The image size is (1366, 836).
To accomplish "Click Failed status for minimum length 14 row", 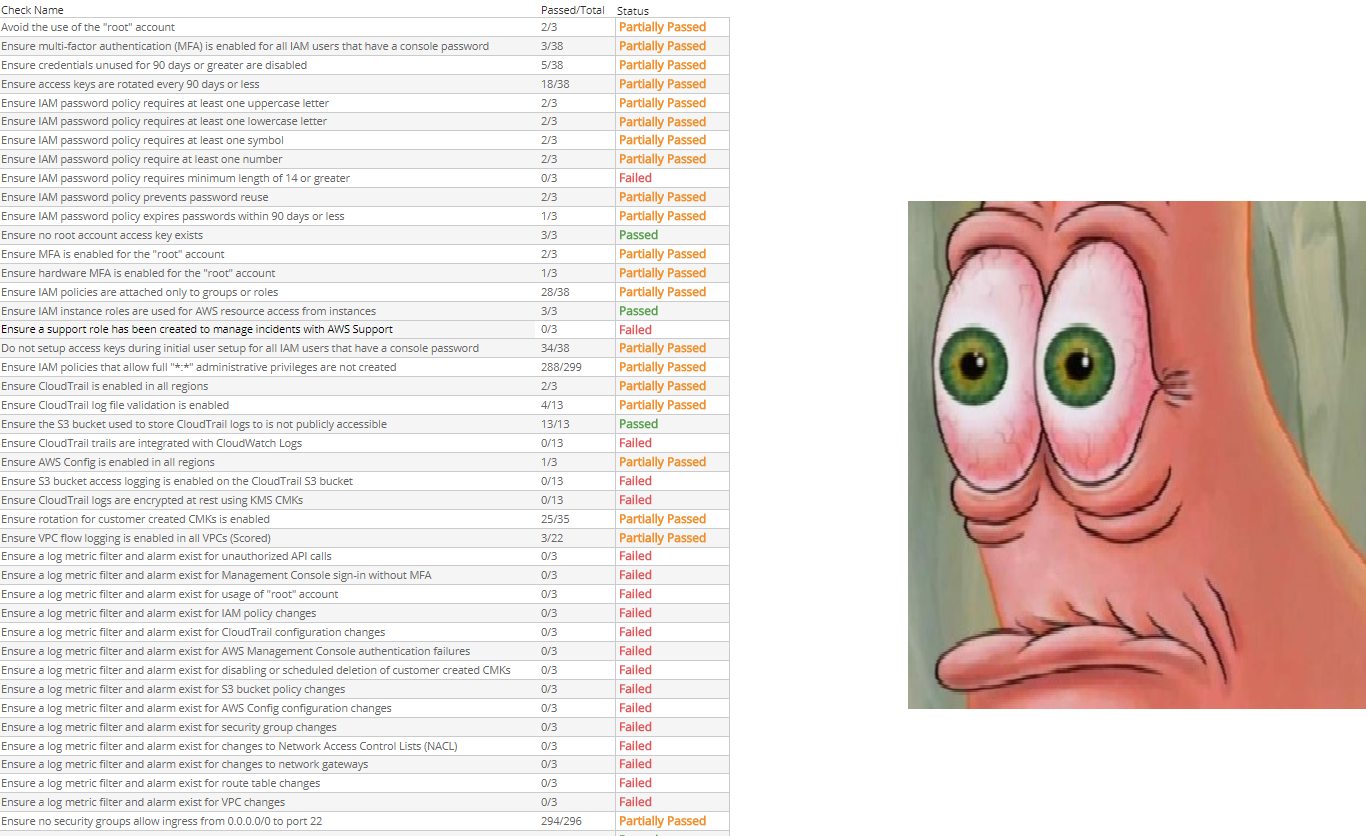I will pos(635,178).
